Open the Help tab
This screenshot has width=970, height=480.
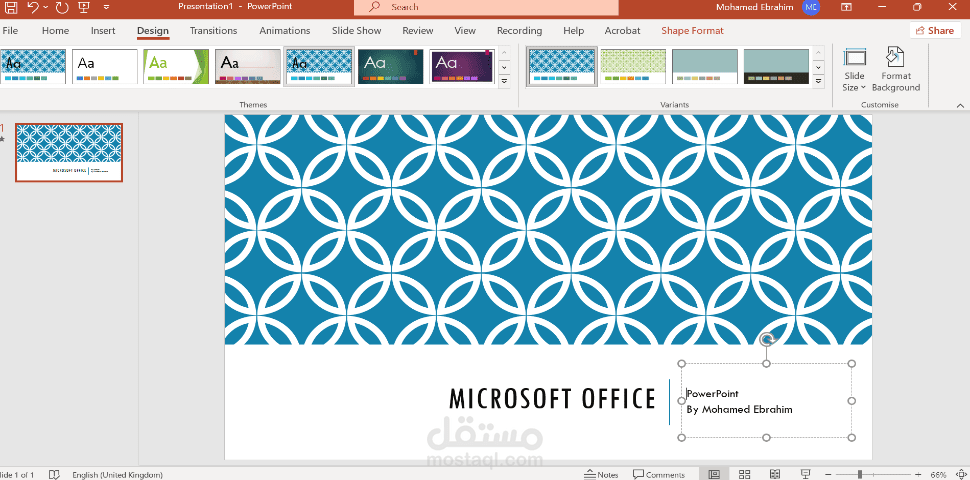[573, 30]
